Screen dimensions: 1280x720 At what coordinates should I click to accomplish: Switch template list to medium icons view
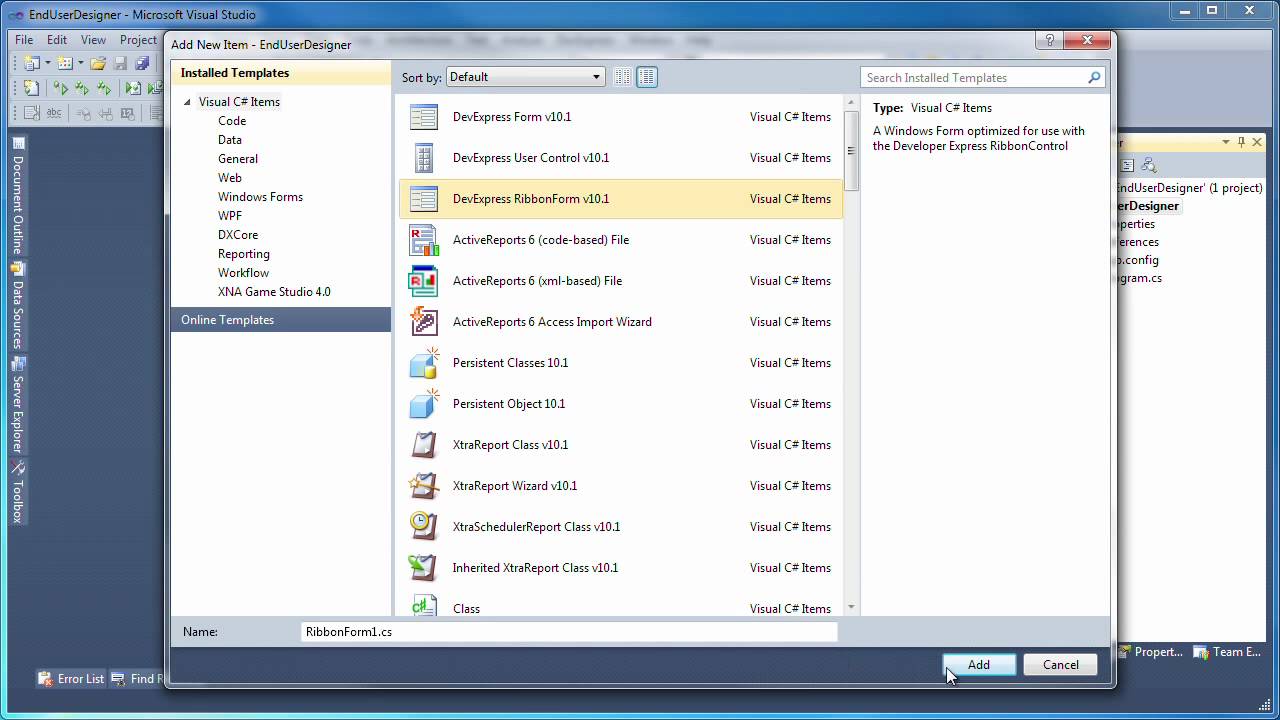coord(647,77)
